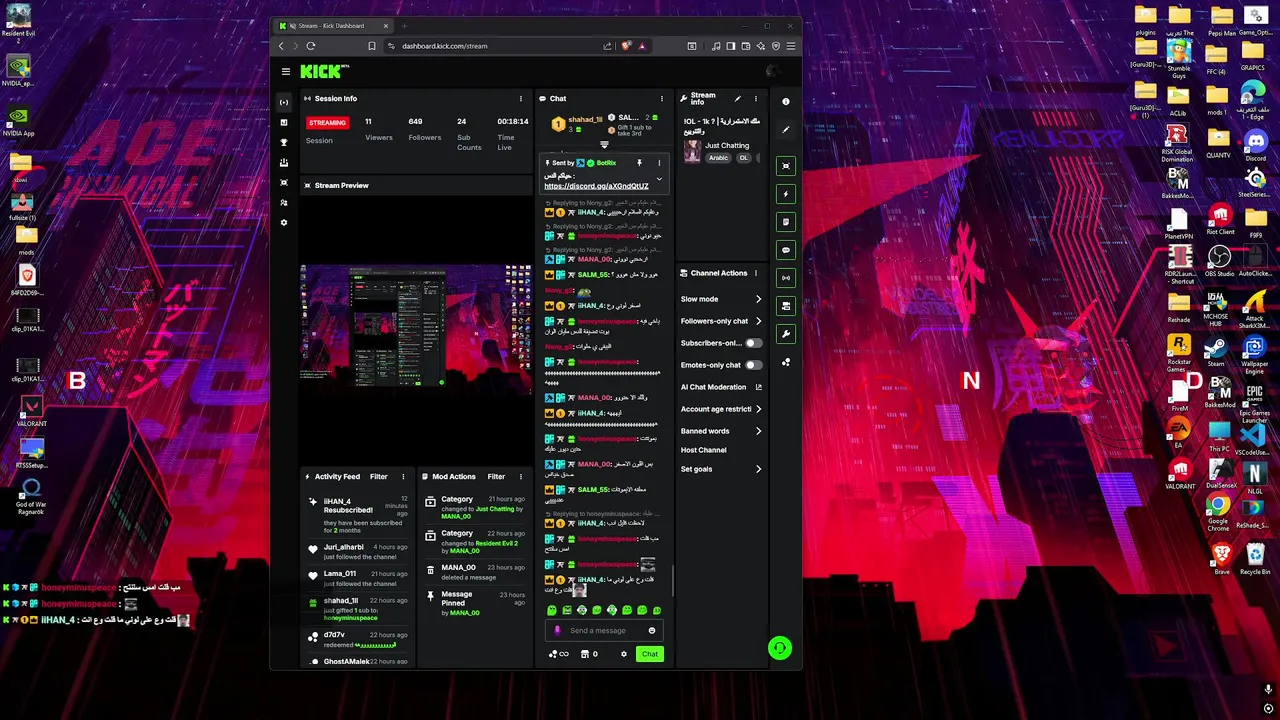Open the community sidebar icon
The width and height of the screenshot is (1280, 720).
(x=284, y=203)
